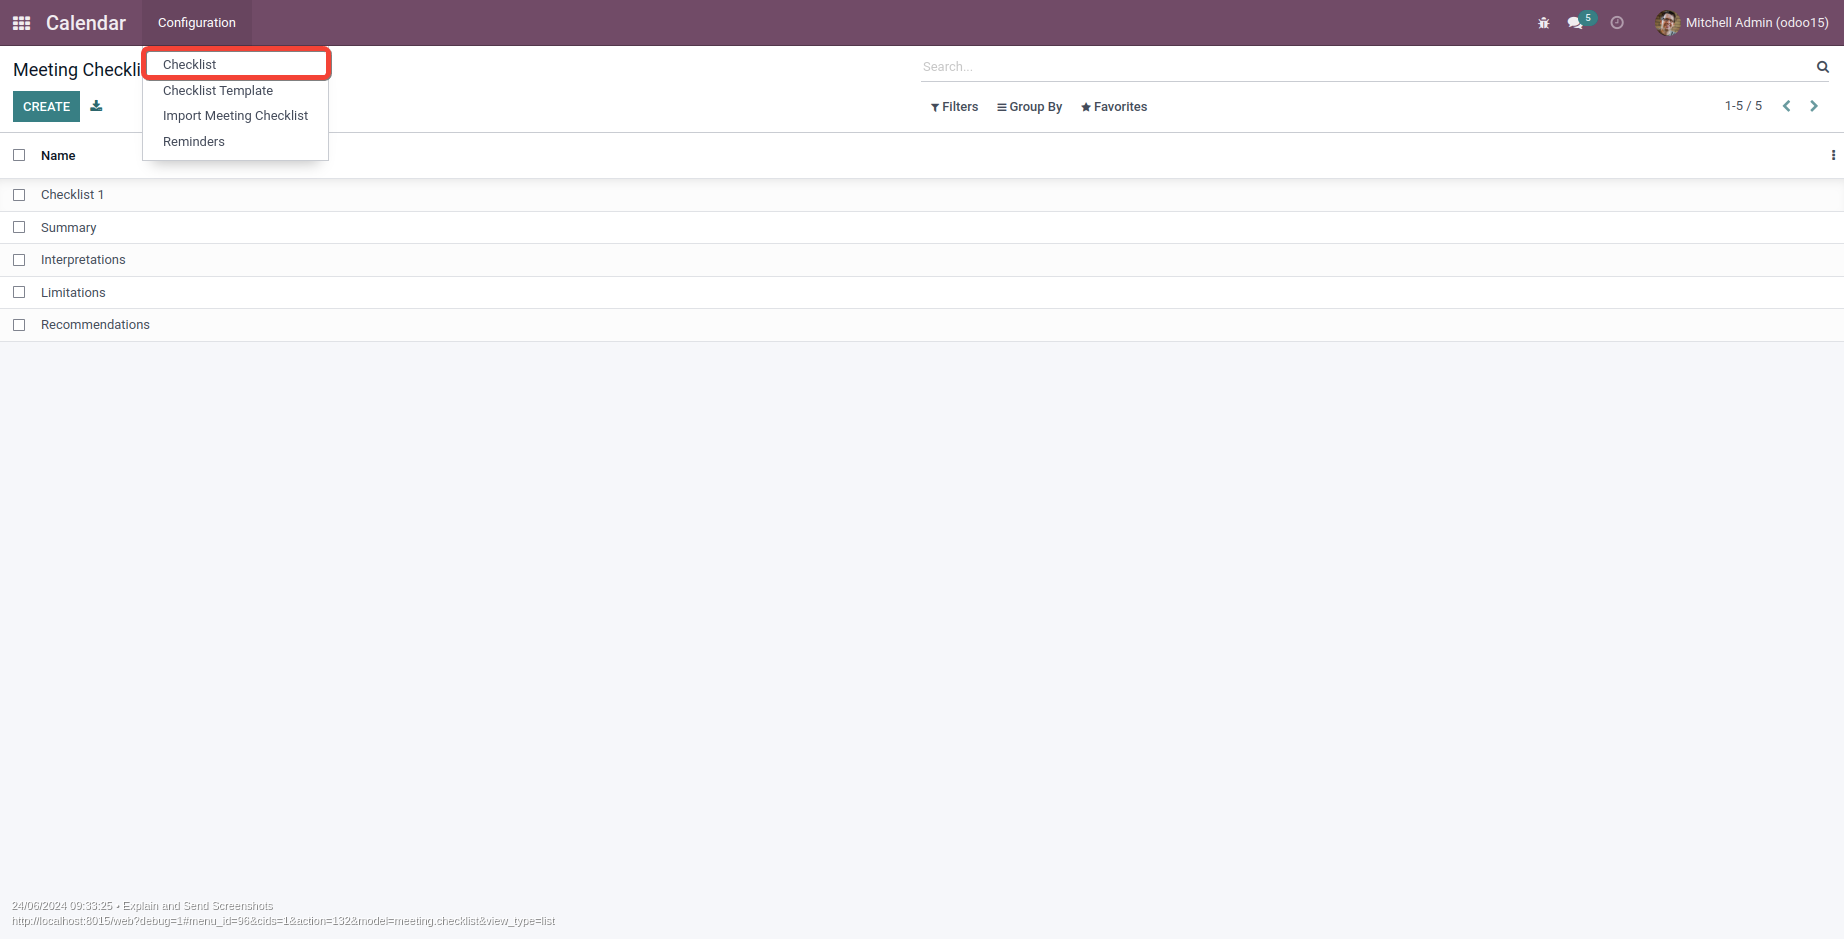
Task: Open the Recommendations record
Action: [95, 325]
